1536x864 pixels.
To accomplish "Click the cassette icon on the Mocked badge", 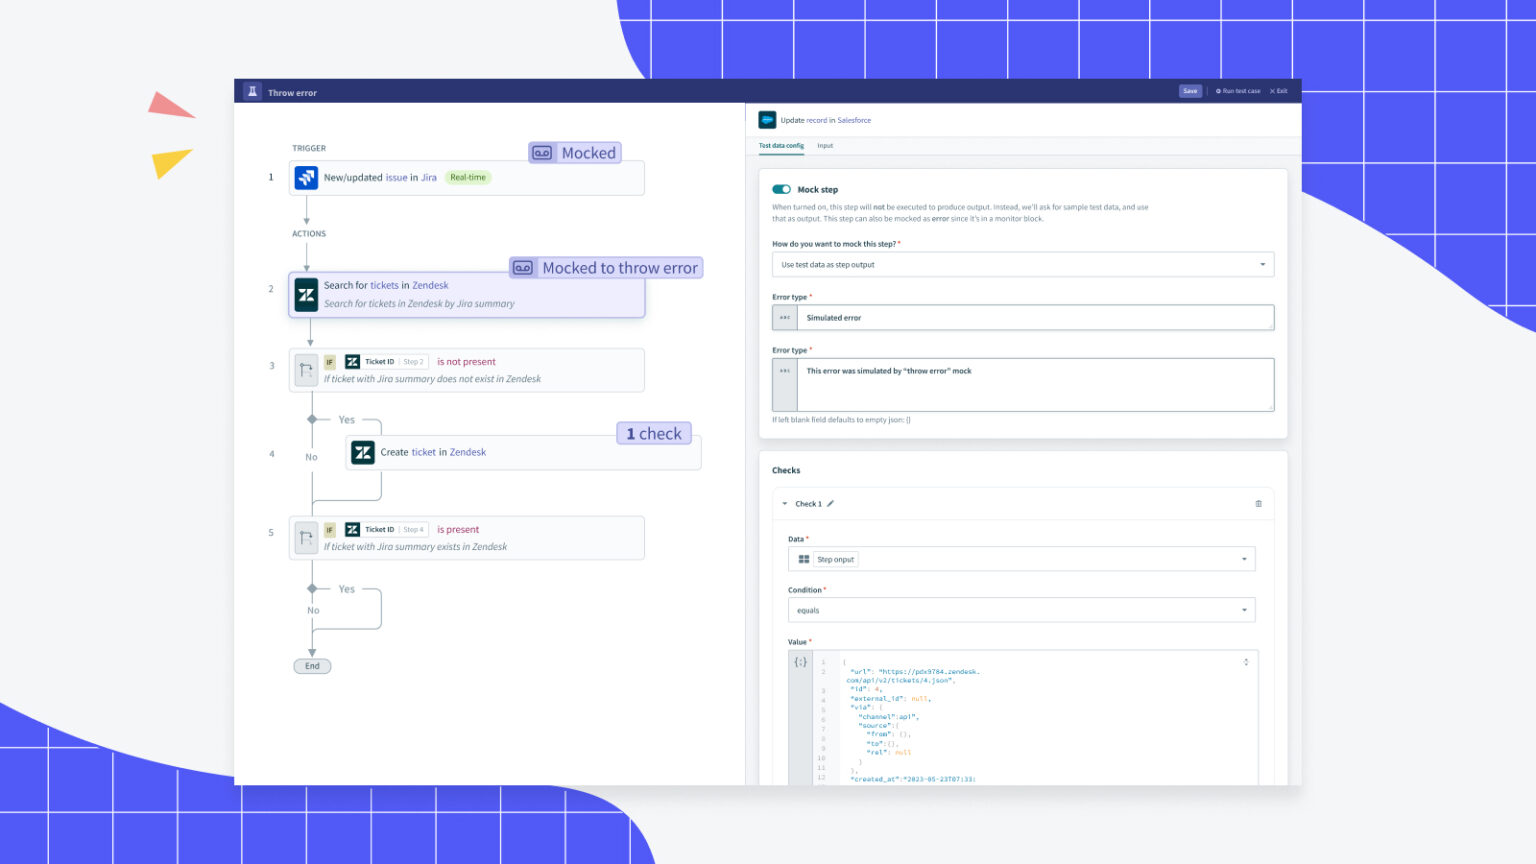I will click(541, 152).
